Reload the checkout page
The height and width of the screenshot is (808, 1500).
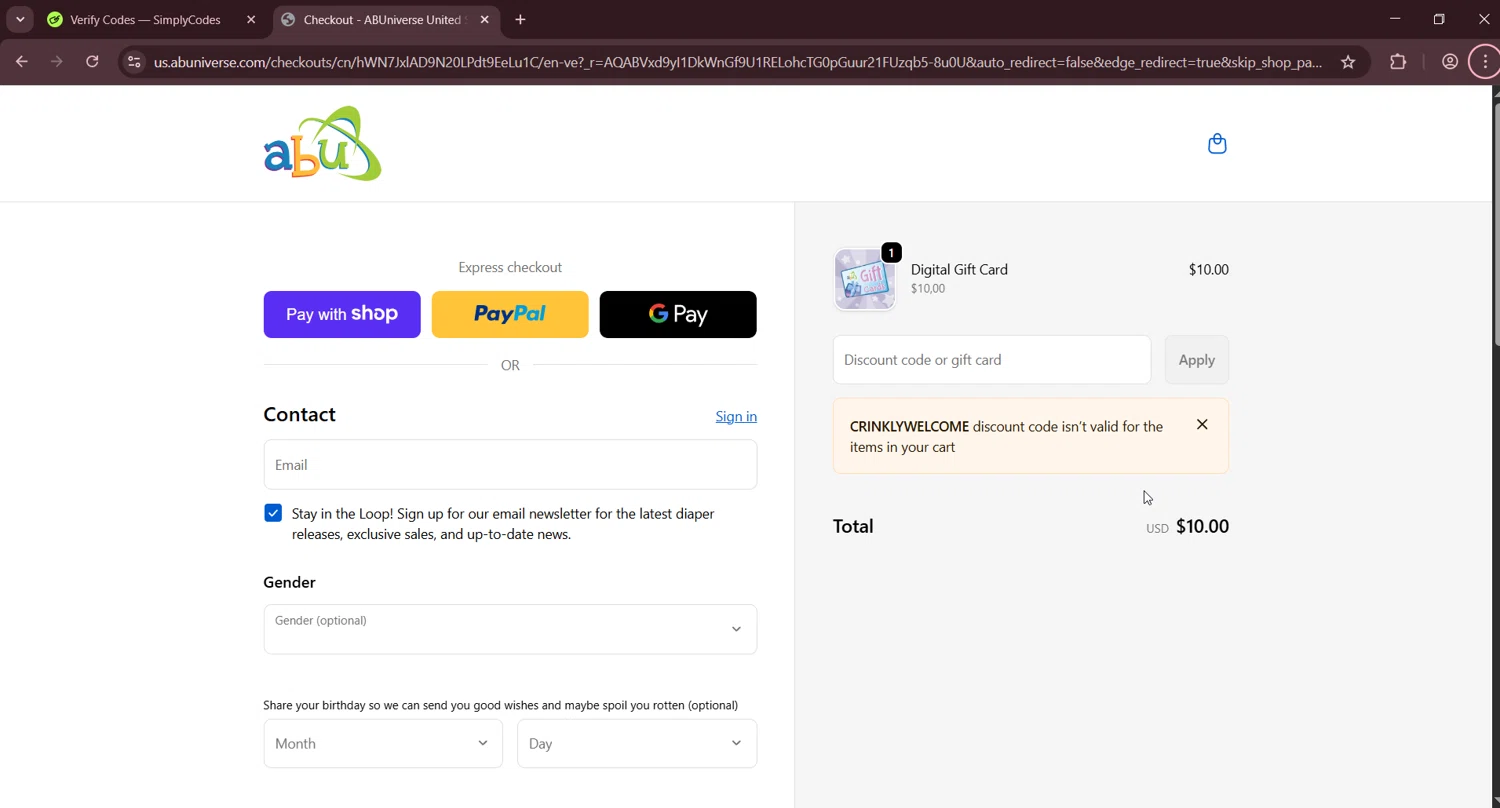pyautogui.click(x=92, y=62)
